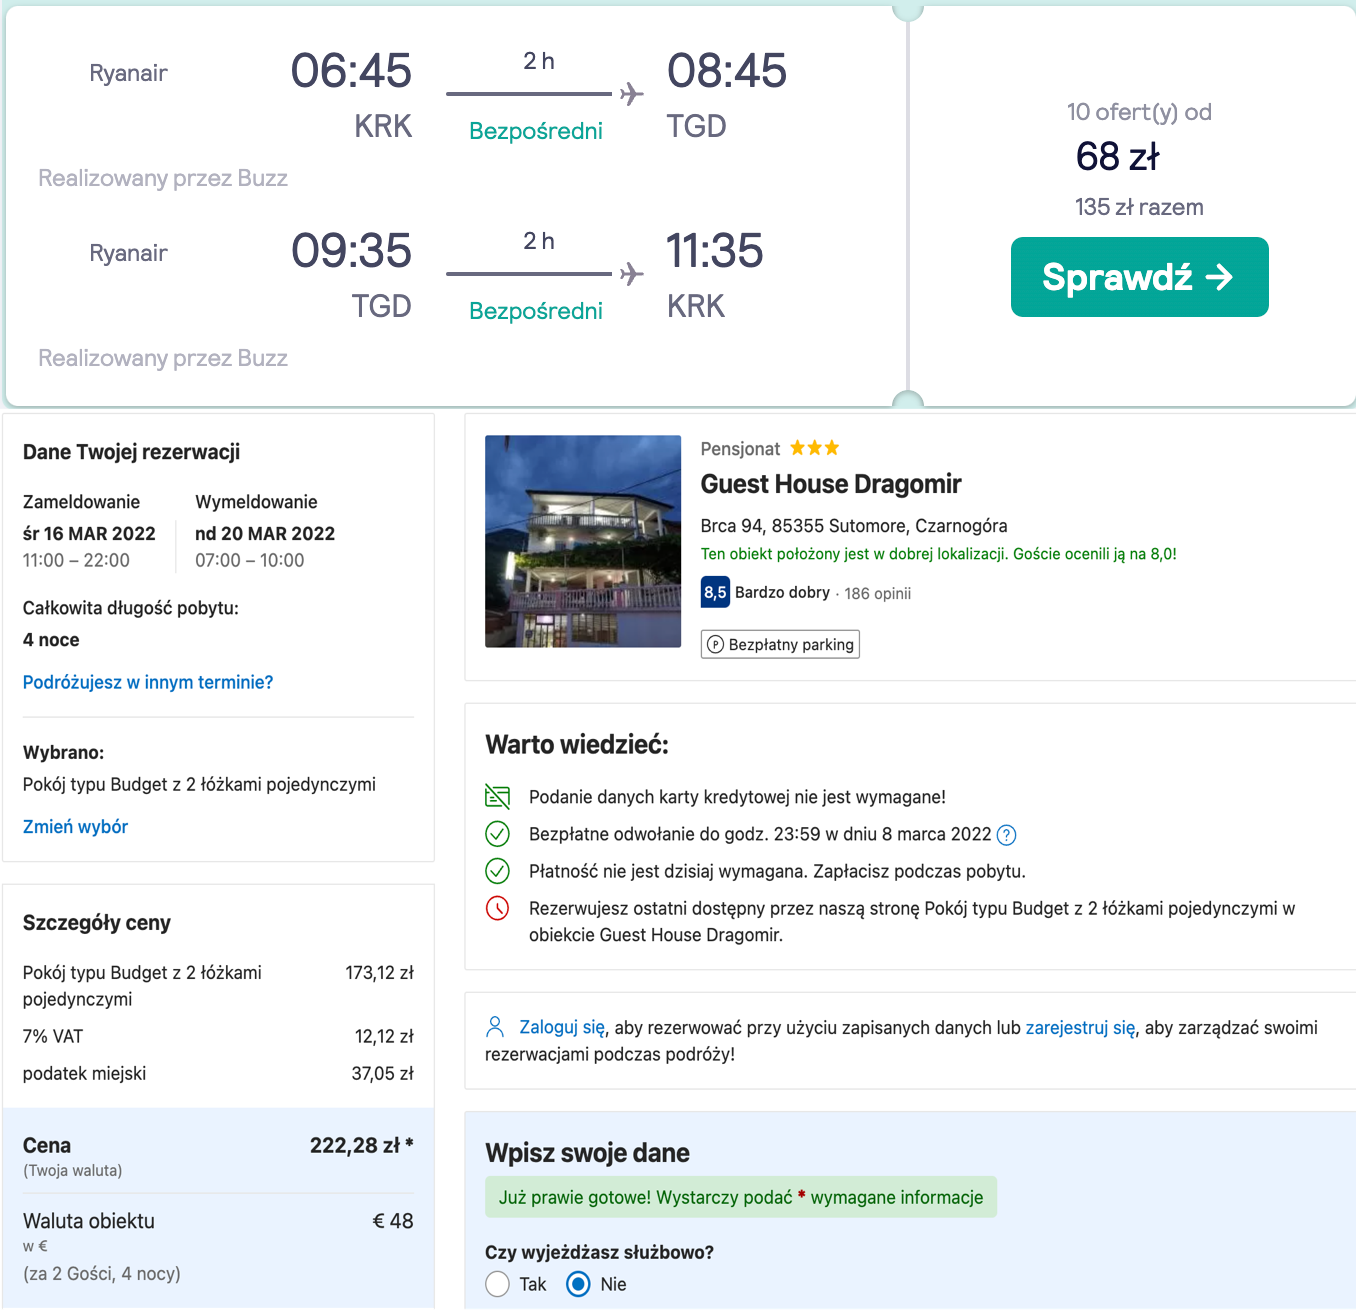Click the zarejestruj się link
The image size is (1356, 1310).
tap(1080, 1027)
